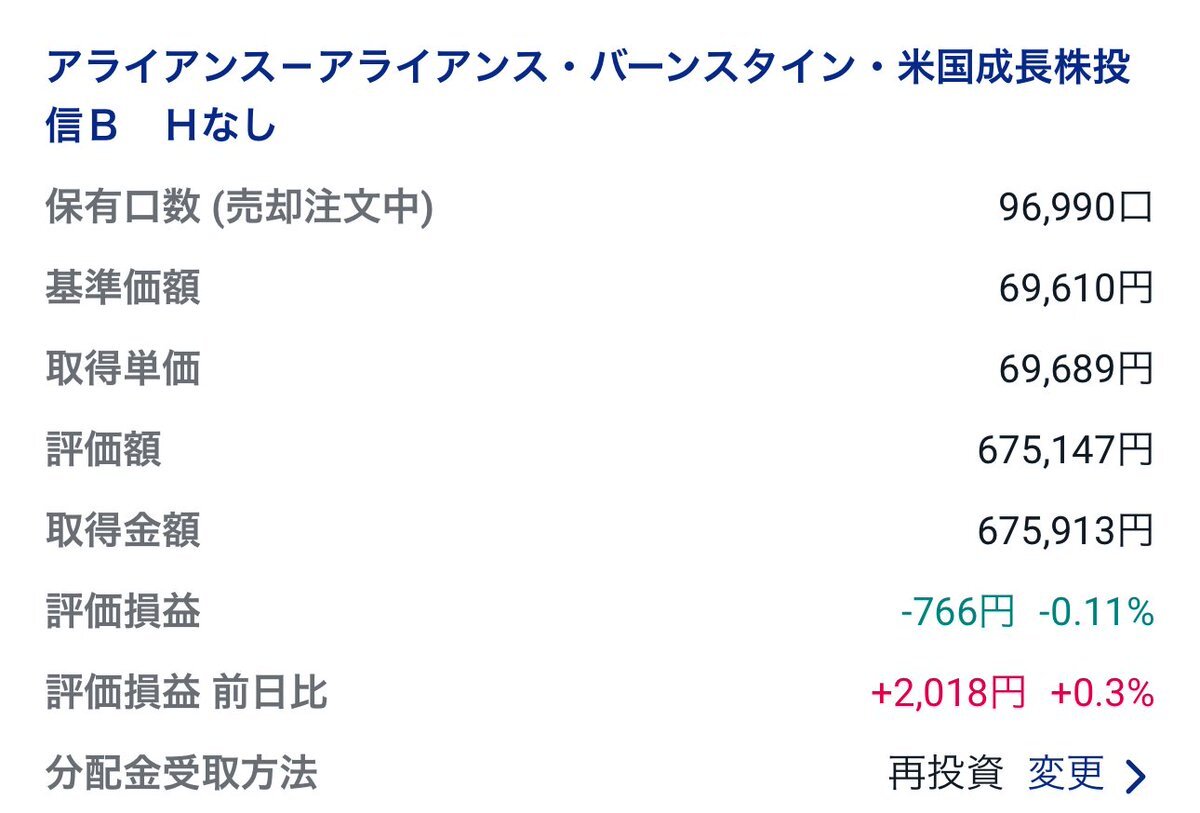Click the +0.3% day-over-day percentage
The height and width of the screenshot is (813, 1200).
[1102, 693]
